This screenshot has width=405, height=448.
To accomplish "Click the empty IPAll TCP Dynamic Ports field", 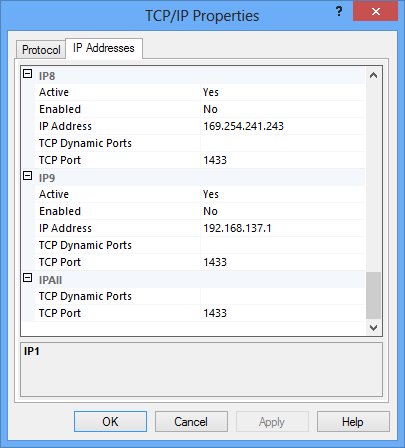I will 283,296.
